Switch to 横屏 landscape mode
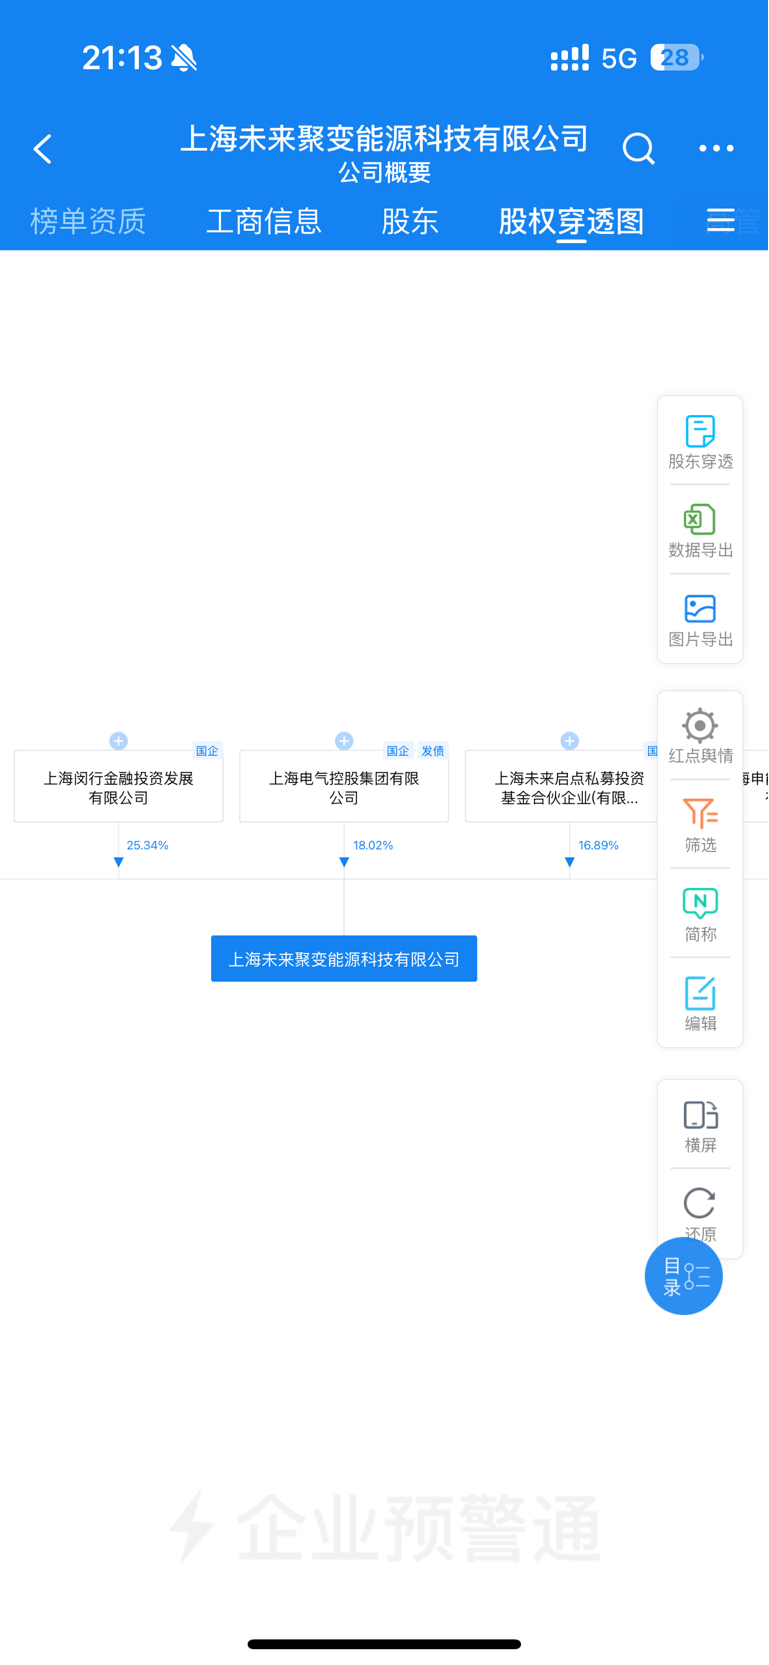The width and height of the screenshot is (769, 1665). (700, 1126)
